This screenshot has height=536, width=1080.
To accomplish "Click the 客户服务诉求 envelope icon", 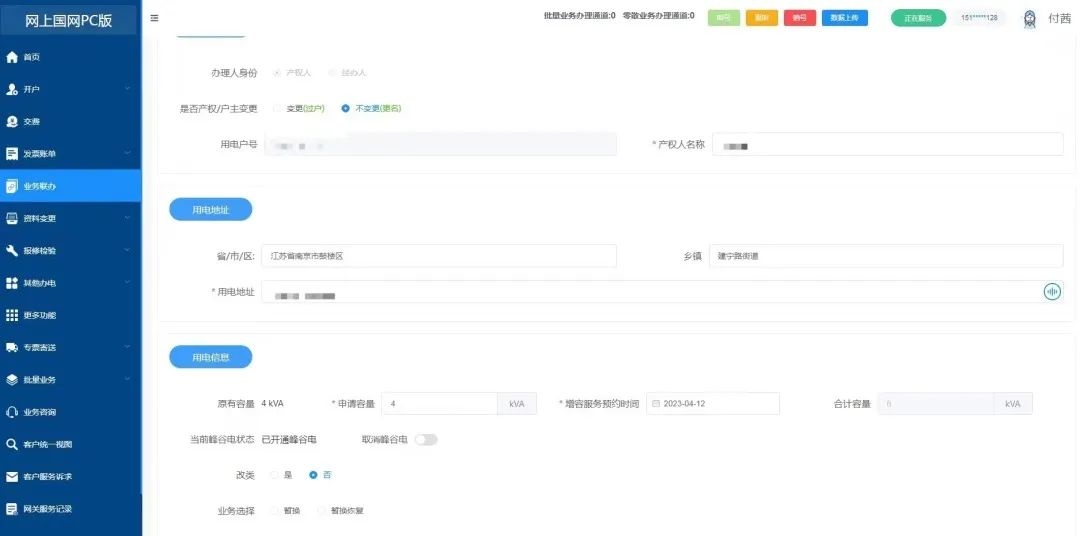I will coord(12,476).
